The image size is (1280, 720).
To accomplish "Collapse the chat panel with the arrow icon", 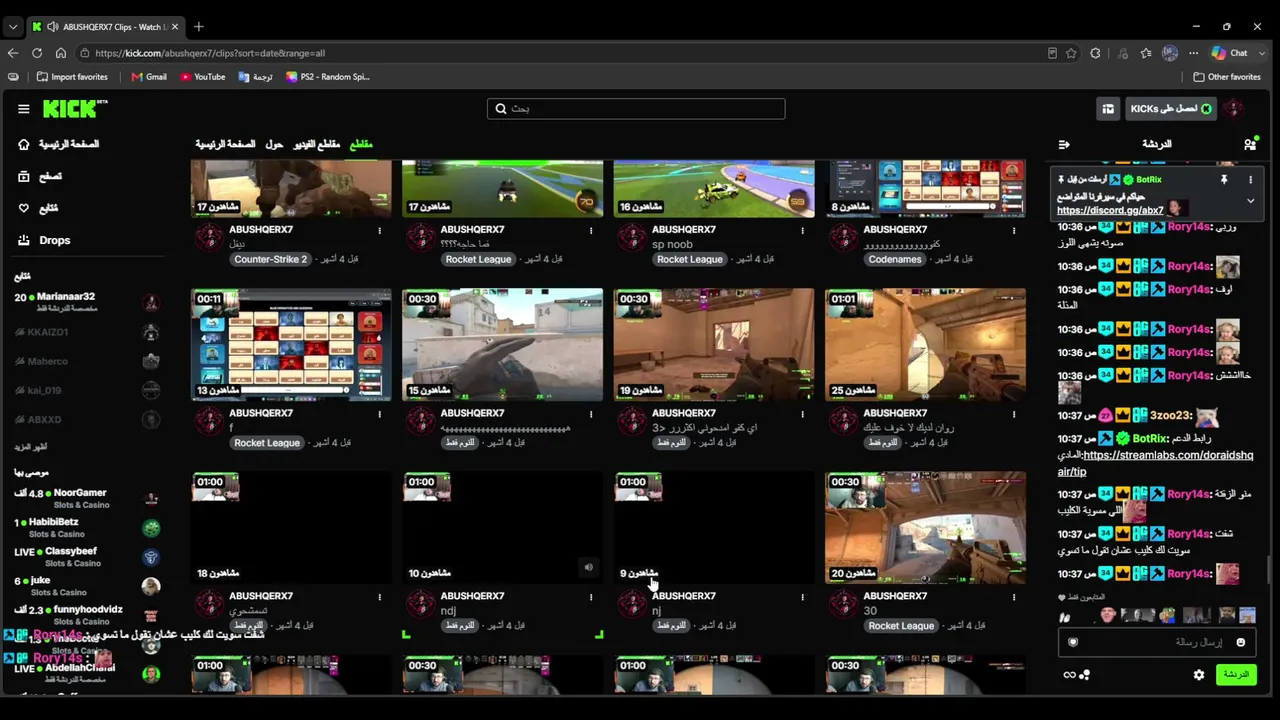I will coord(1064,144).
